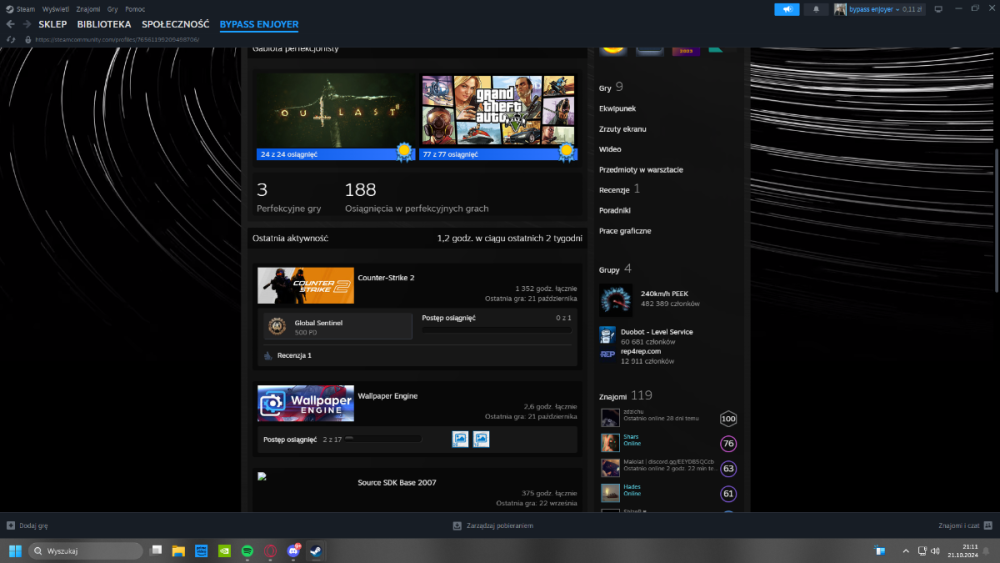Click the bypass enjoyer avatar in the top bar
The height and width of the screenshot is (563, 1000).
tap(840, 10)
